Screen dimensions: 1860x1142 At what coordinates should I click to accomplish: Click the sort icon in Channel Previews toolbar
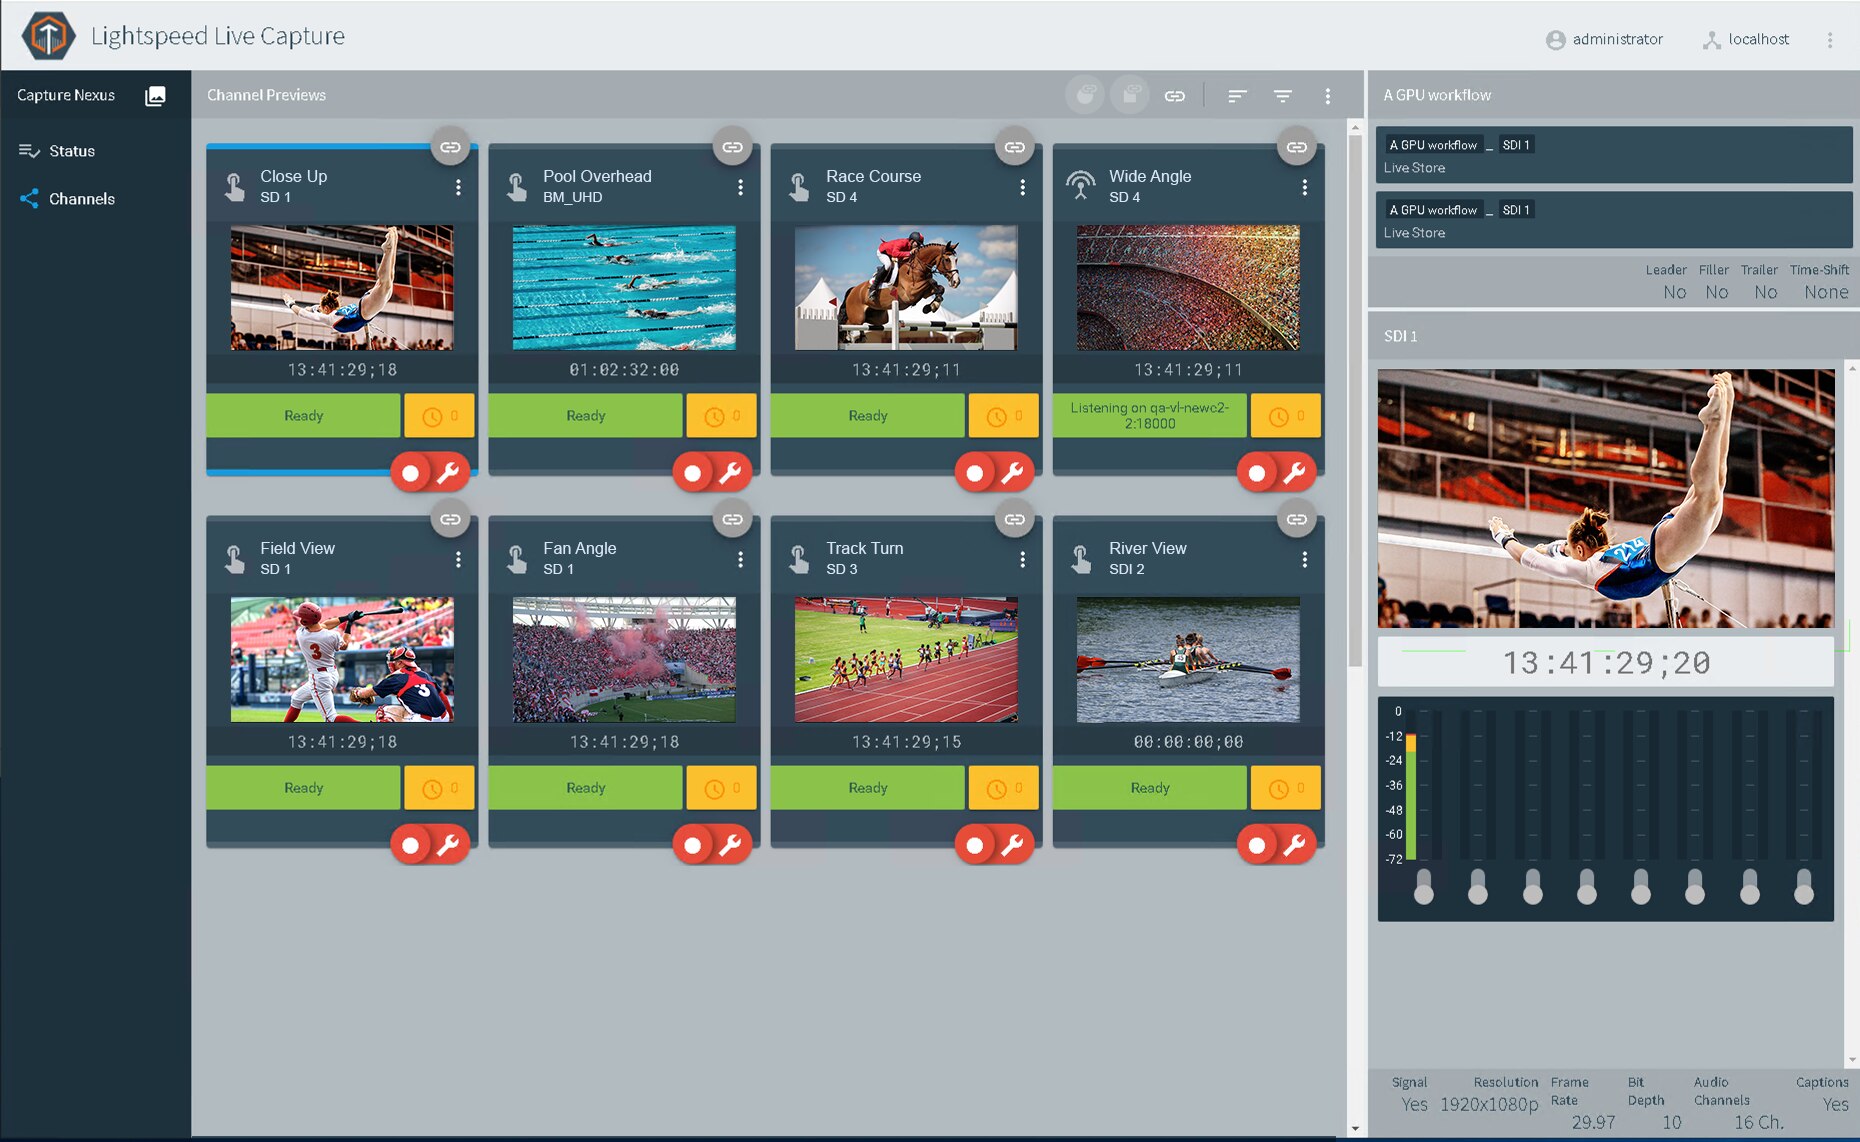pos(1237,96)
